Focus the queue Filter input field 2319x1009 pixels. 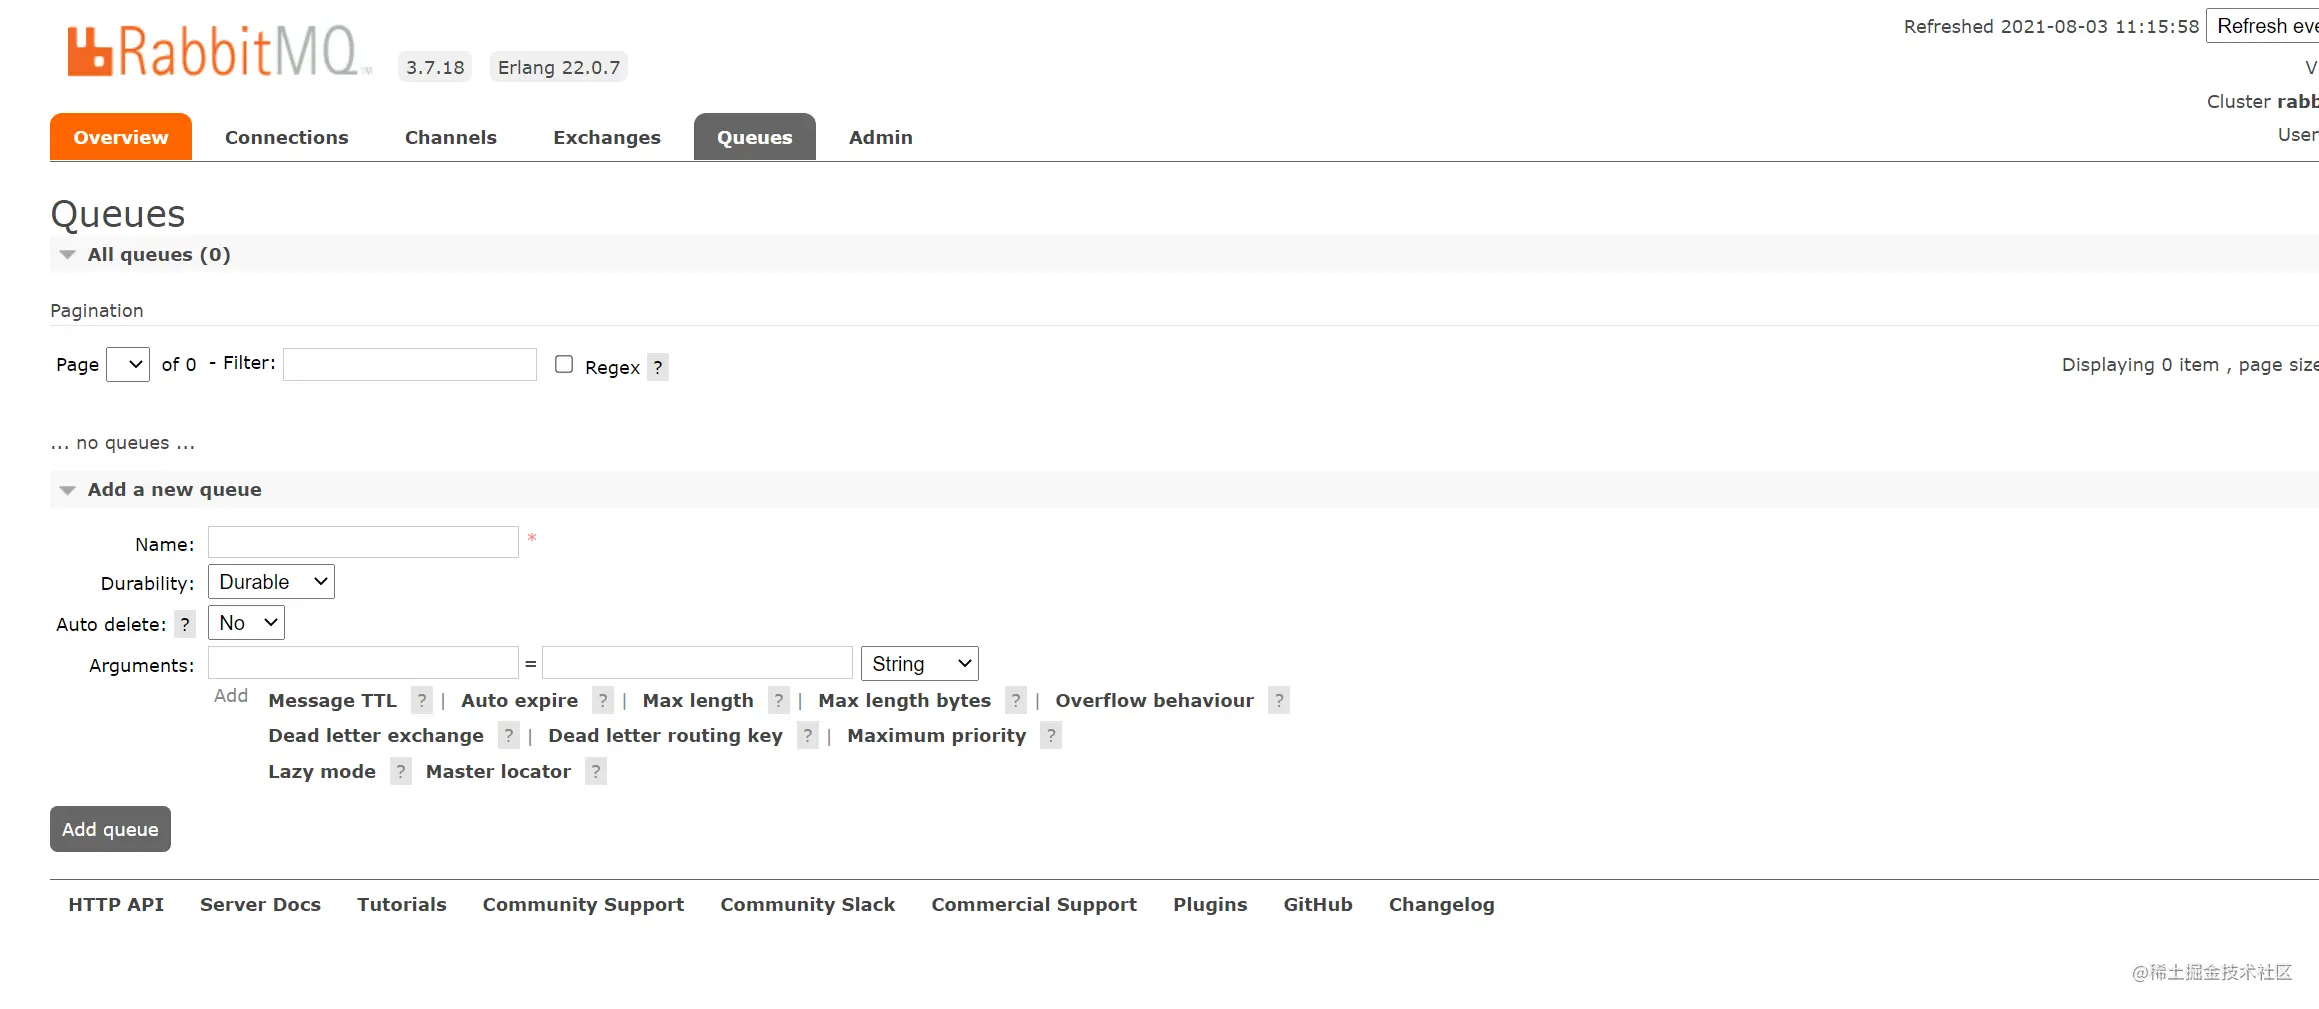[410, 364]
